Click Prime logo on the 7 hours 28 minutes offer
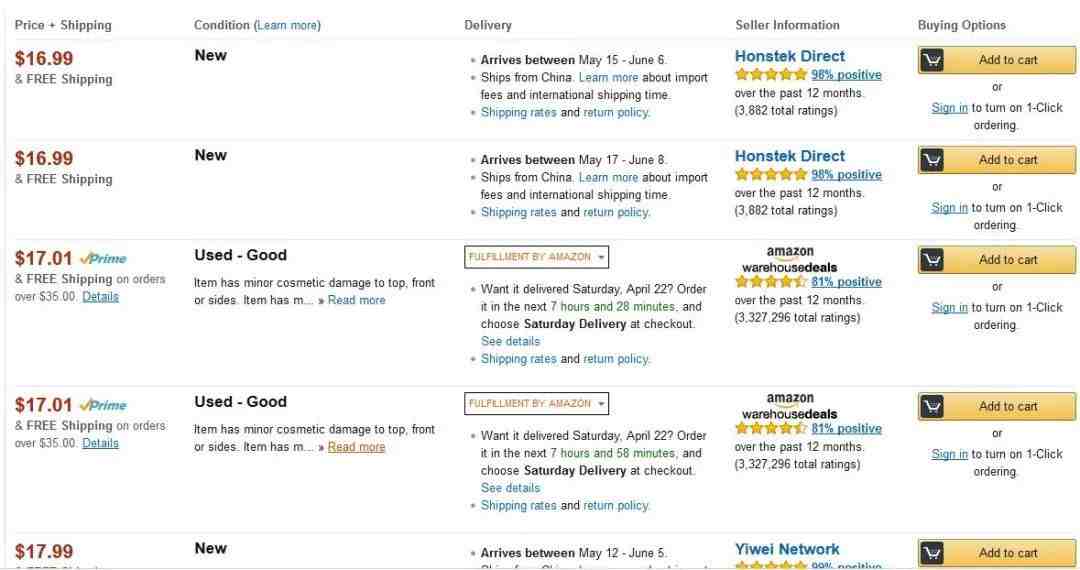This screenshot has width=1080, height=570. tap(103, 258)
